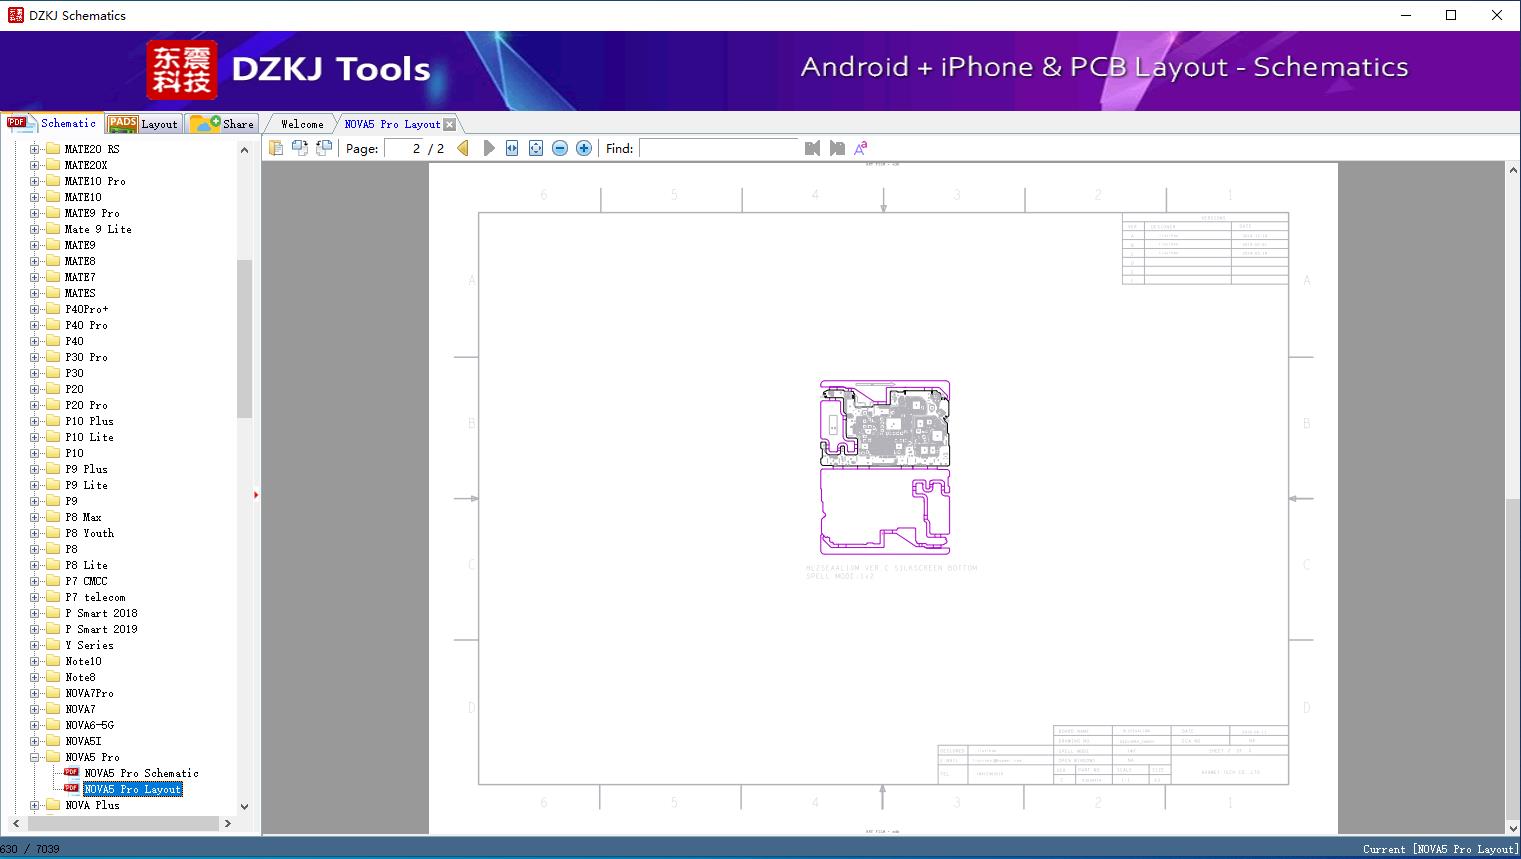Select the P8 Youth folder
The image size is (1521, 859).
(89, 533)
